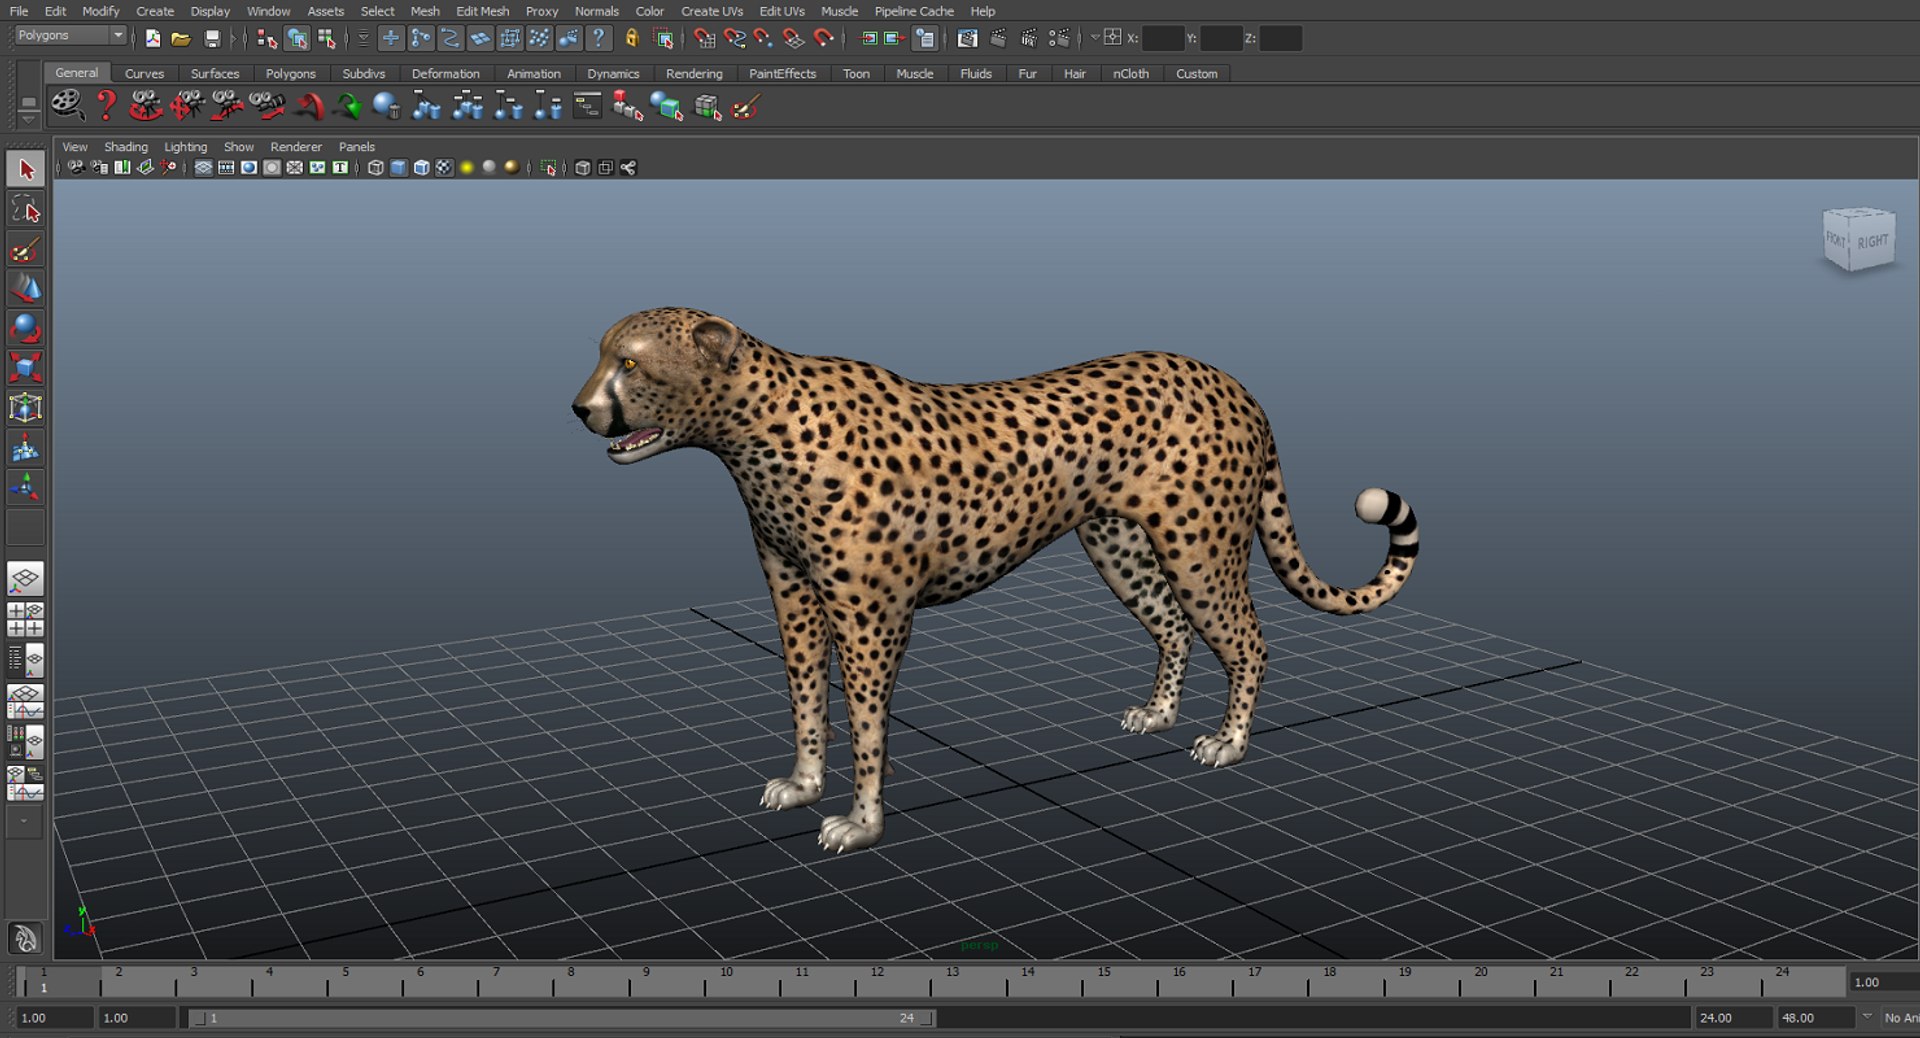
Task: Switch to the PaintEffects shelf tab
Action: coord(782,74)
